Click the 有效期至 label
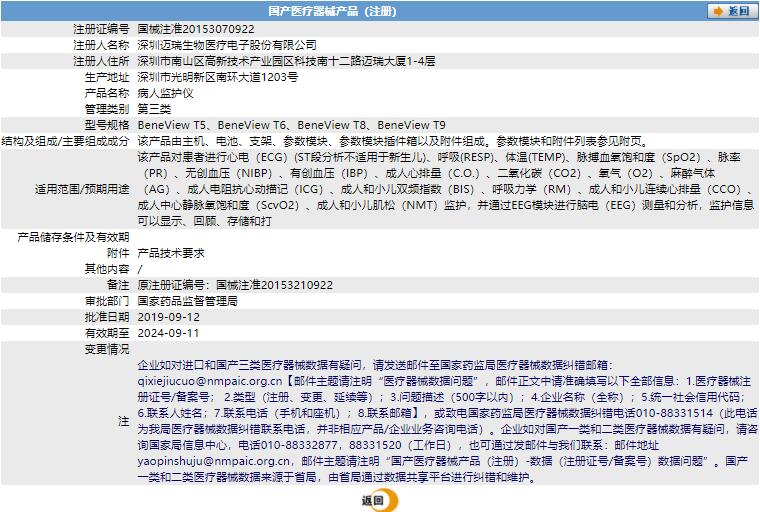The width and height of the screenshot is (760, 512). tap(107, 333)
